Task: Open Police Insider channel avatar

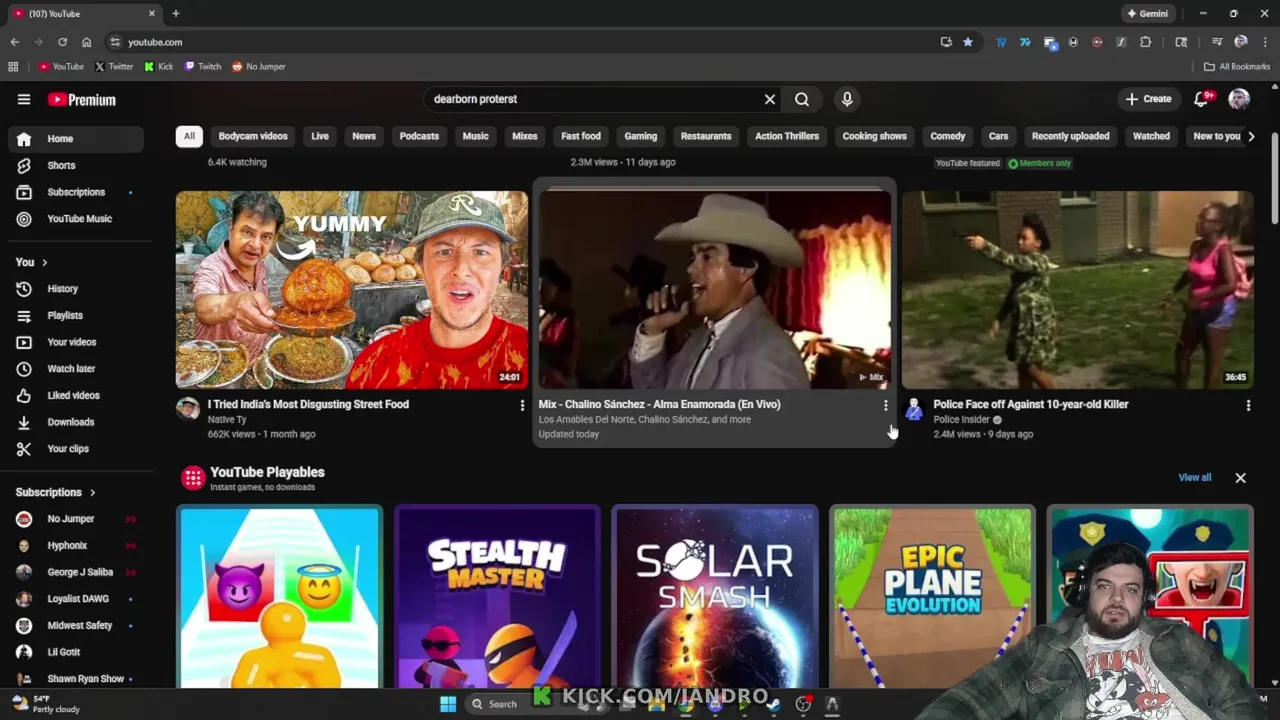Action: tap(914, 408)
